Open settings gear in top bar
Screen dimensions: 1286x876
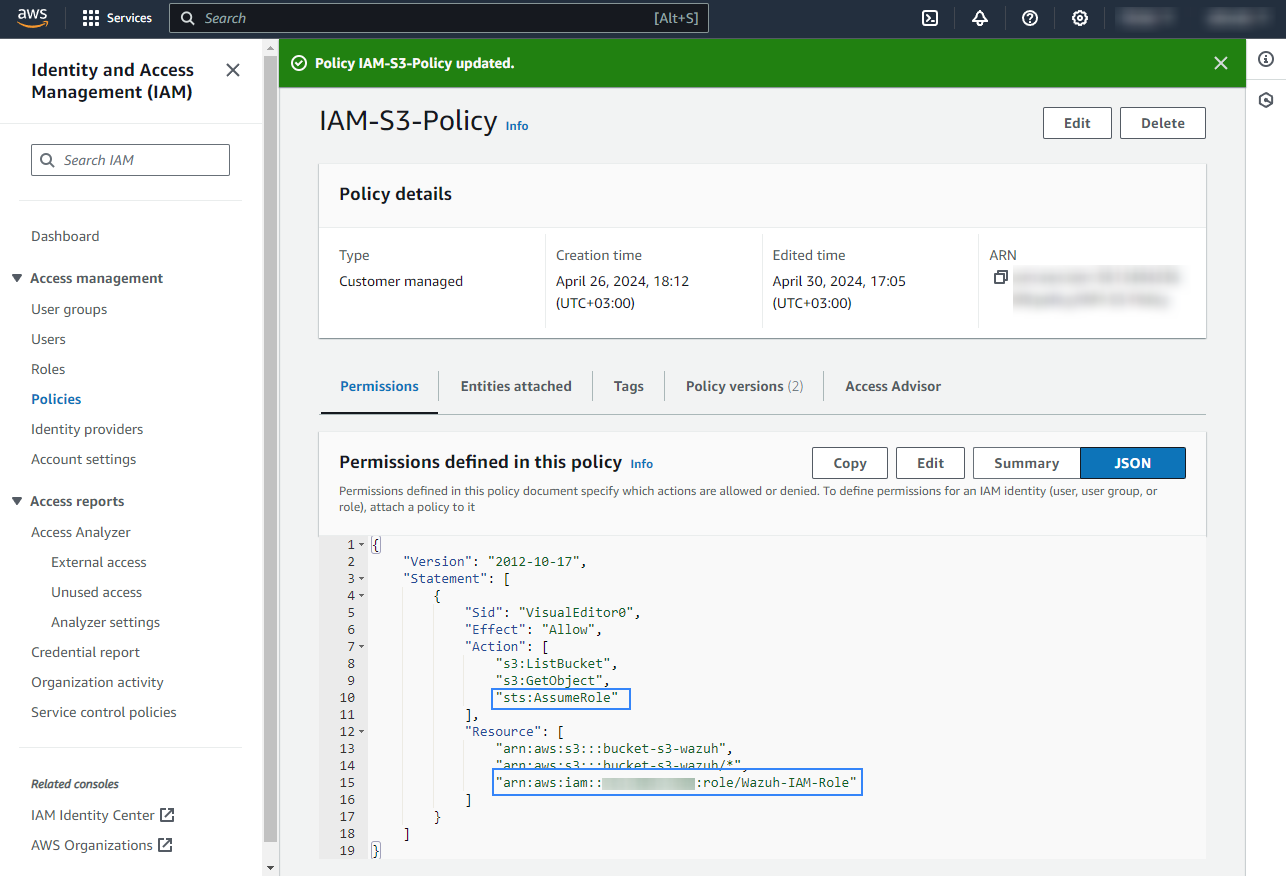[1080, 18]
